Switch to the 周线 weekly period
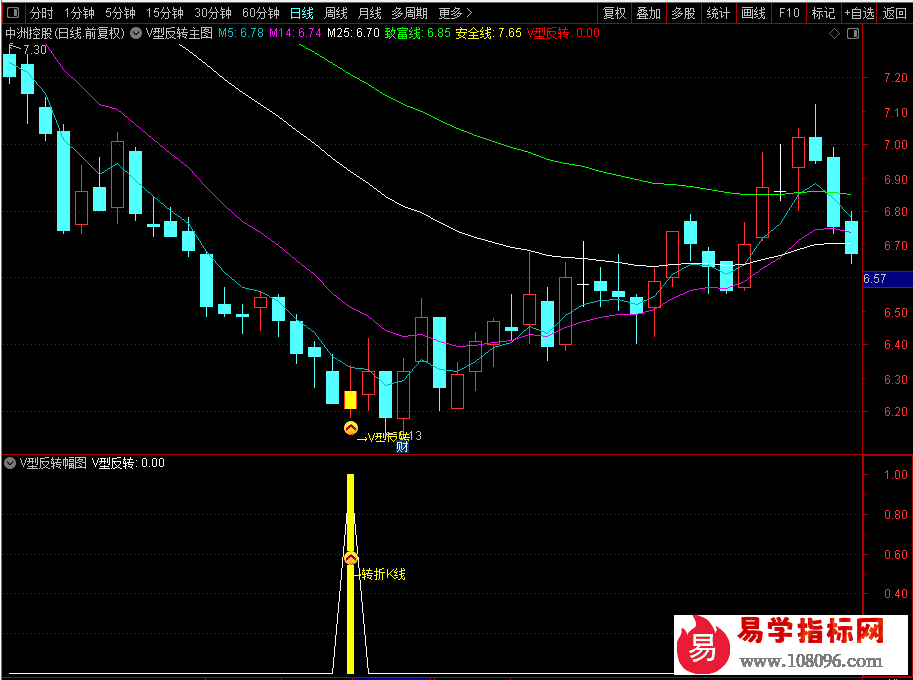913x680 pixels. pos(336,13)
